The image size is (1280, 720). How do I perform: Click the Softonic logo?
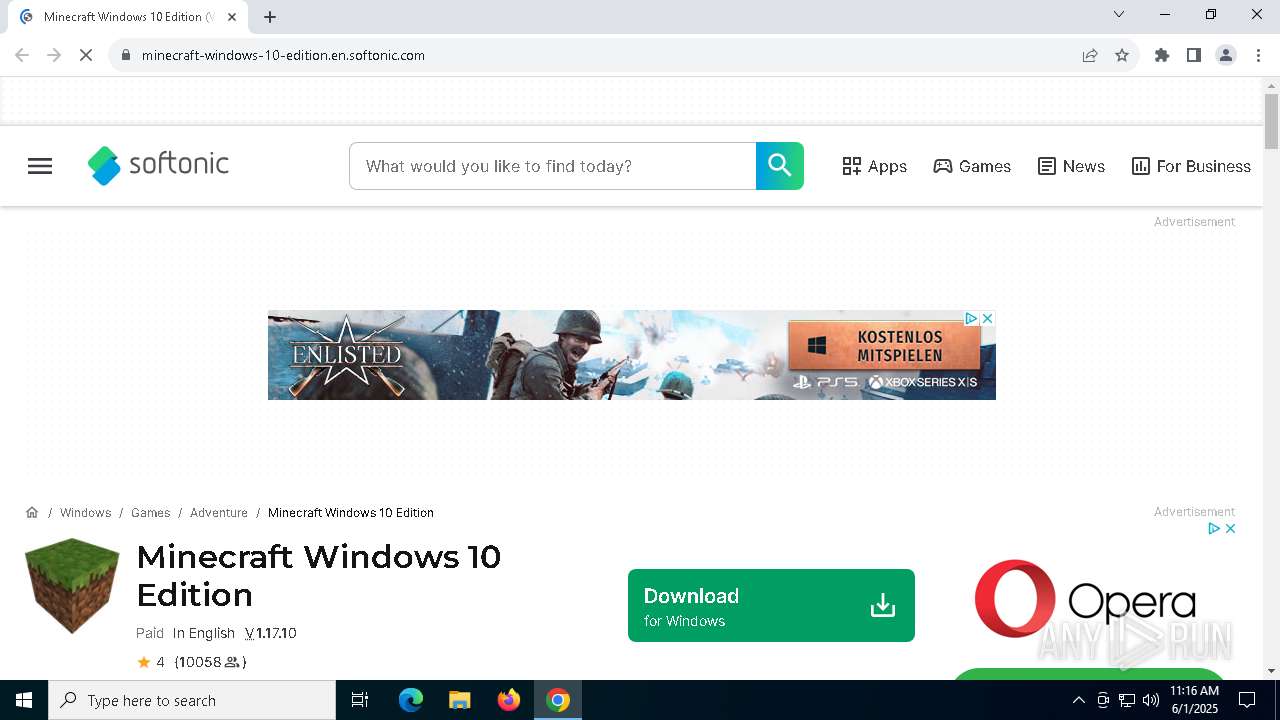[x=158, y=165]
